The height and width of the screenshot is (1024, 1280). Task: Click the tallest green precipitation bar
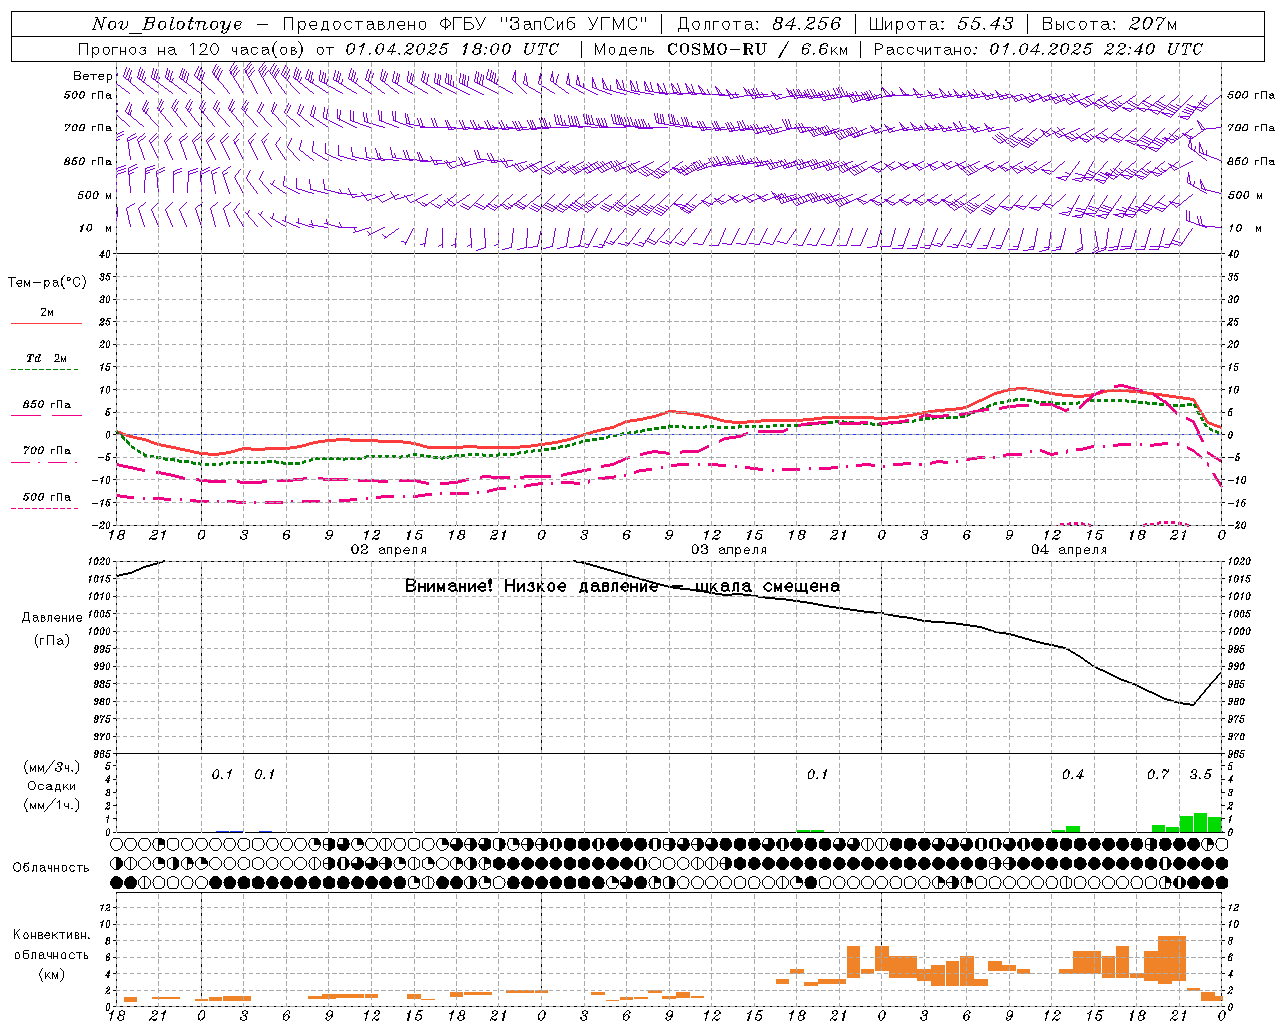1200,822
